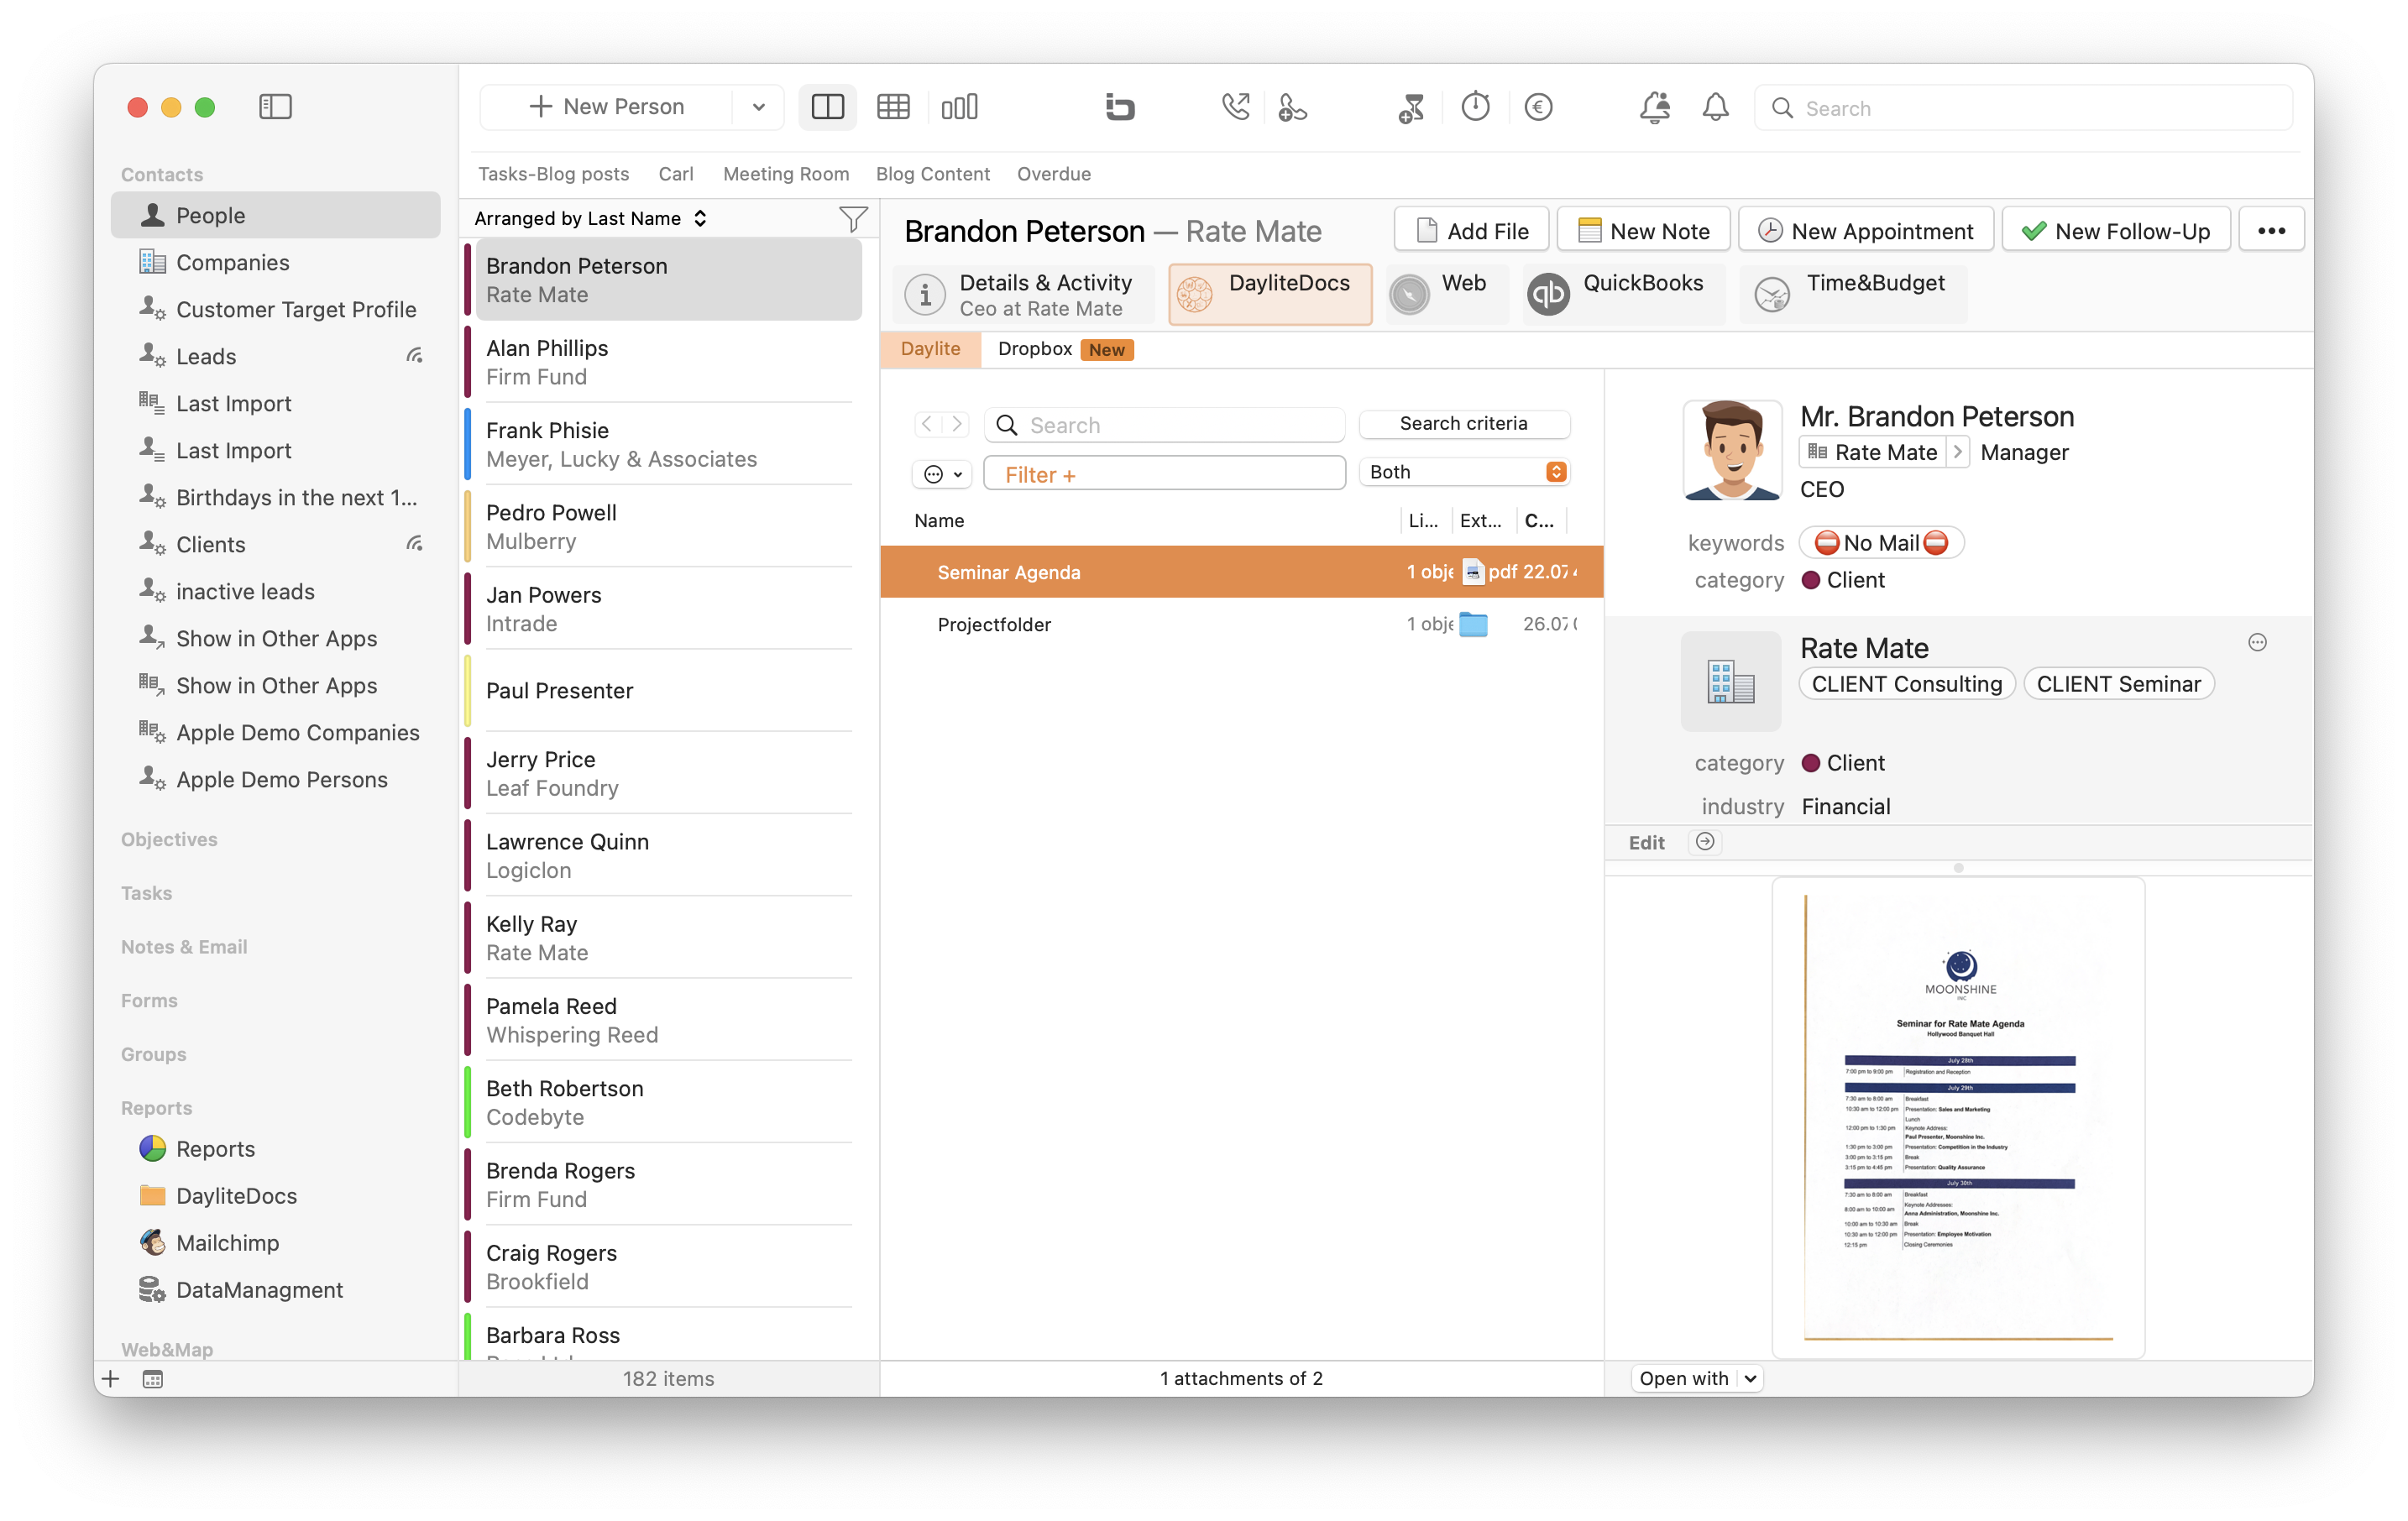Open the notifications bell icon

coord(1715,107)
